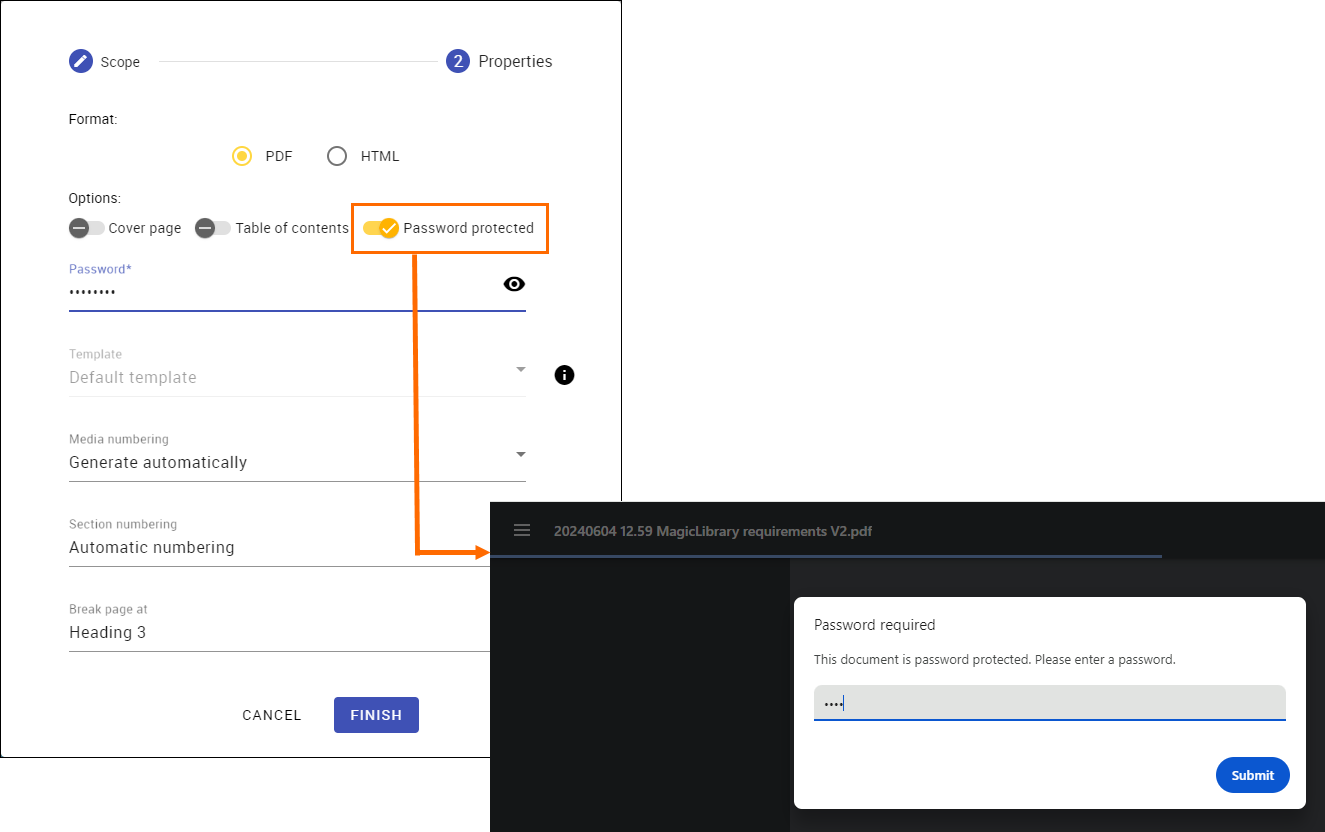The height and width of the screenshot is (832, 1325).
Task: Click the FINISH button
Action: (x=376, y=715)
